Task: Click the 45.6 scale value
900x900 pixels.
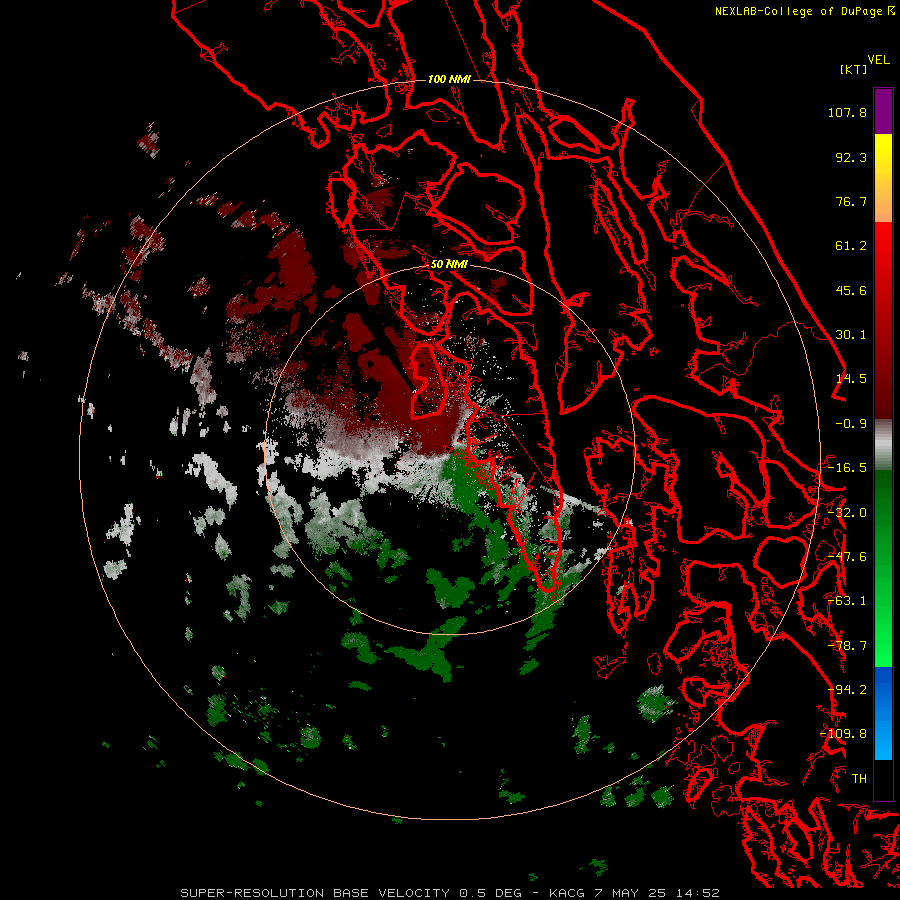Action: click(851, 290)
